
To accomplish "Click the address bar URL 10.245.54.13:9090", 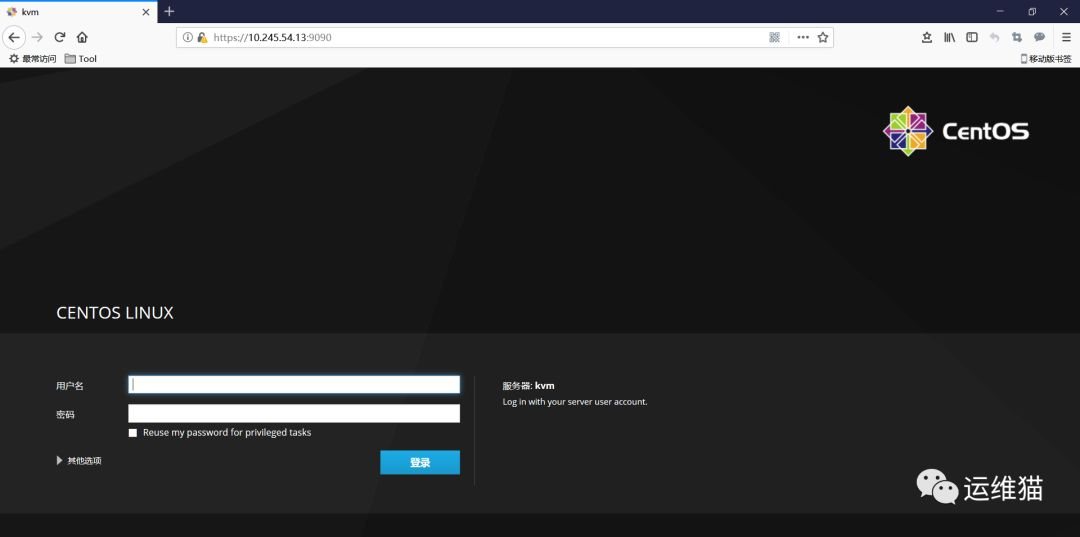I will pos(272,37).
